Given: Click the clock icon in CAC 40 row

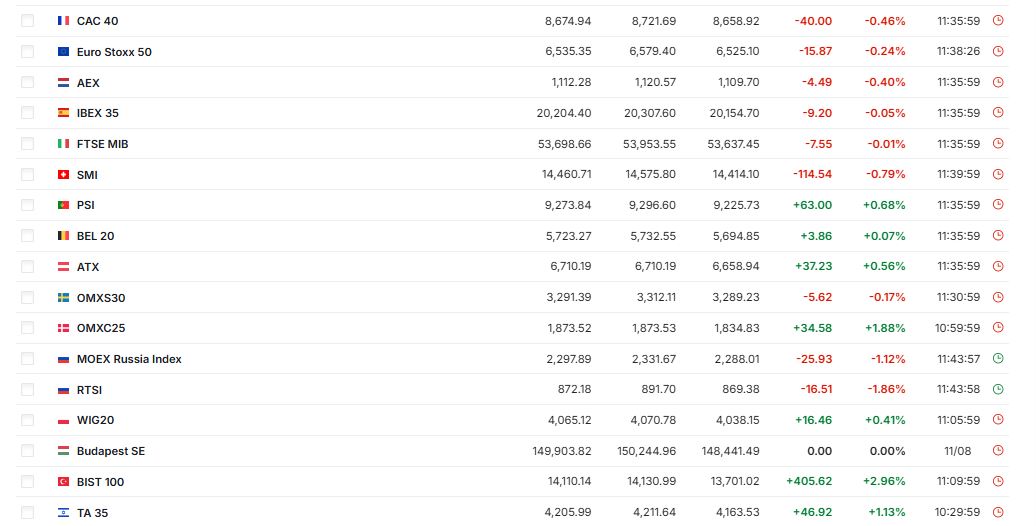Looking at the screenshot, I should pos(998,20).
